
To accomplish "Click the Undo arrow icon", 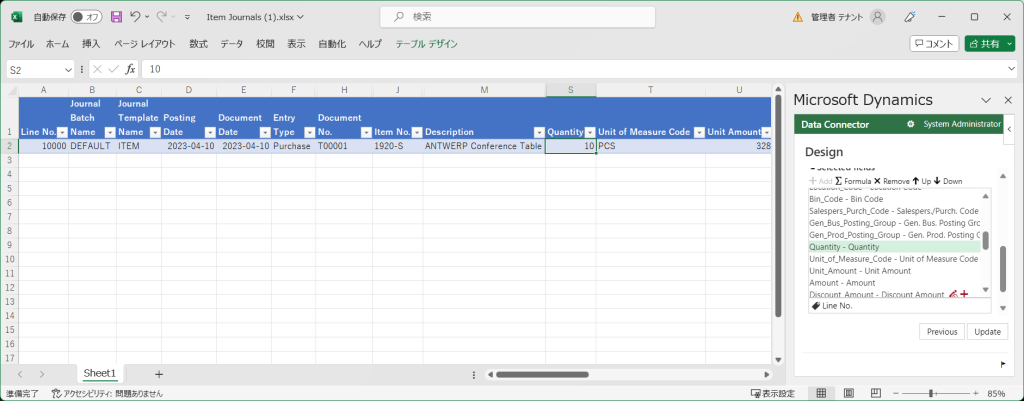I will point(135,16).
